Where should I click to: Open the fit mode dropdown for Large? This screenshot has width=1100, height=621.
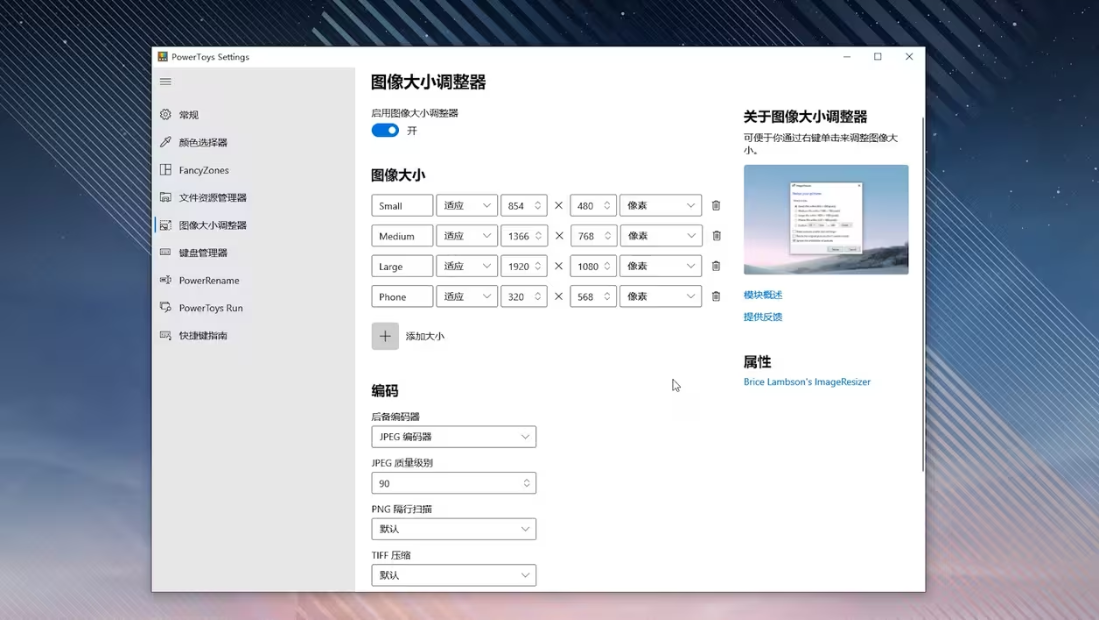[467, 266]
